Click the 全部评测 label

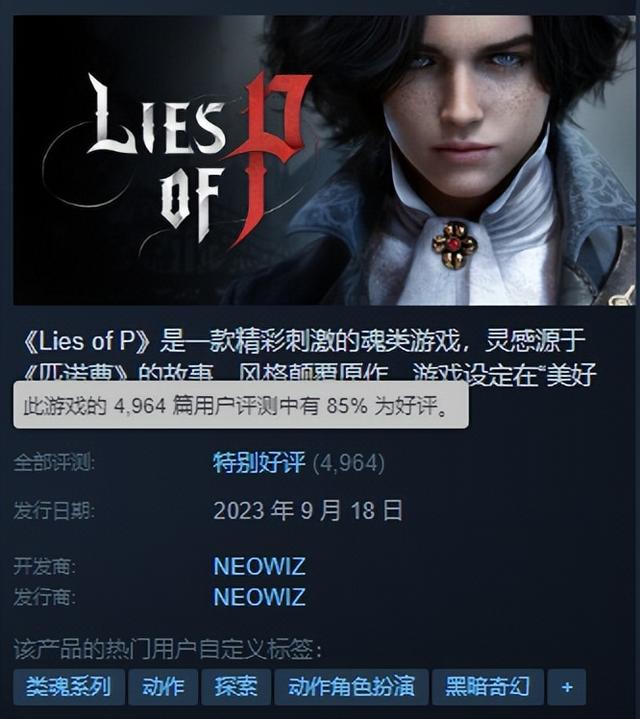(x=54, y=463)
